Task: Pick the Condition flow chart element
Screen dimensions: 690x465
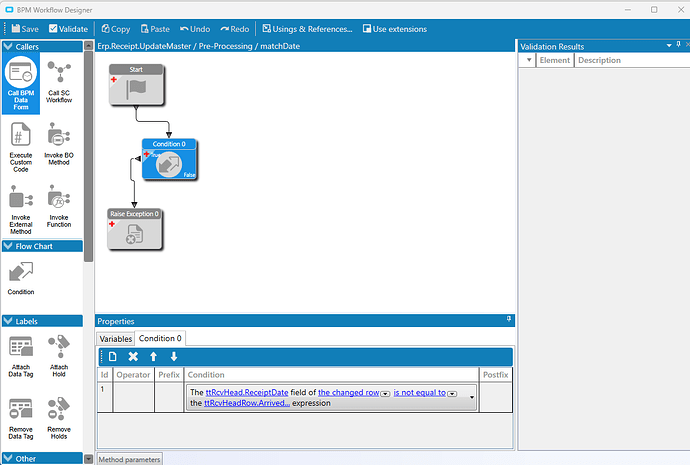Action: 21,277
